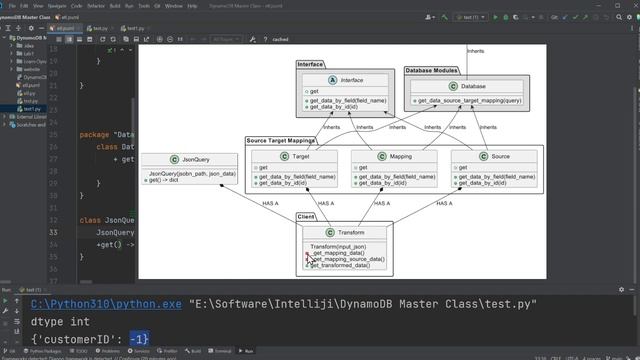
Task: Open the Tools menu
Action: coord(144,6)
